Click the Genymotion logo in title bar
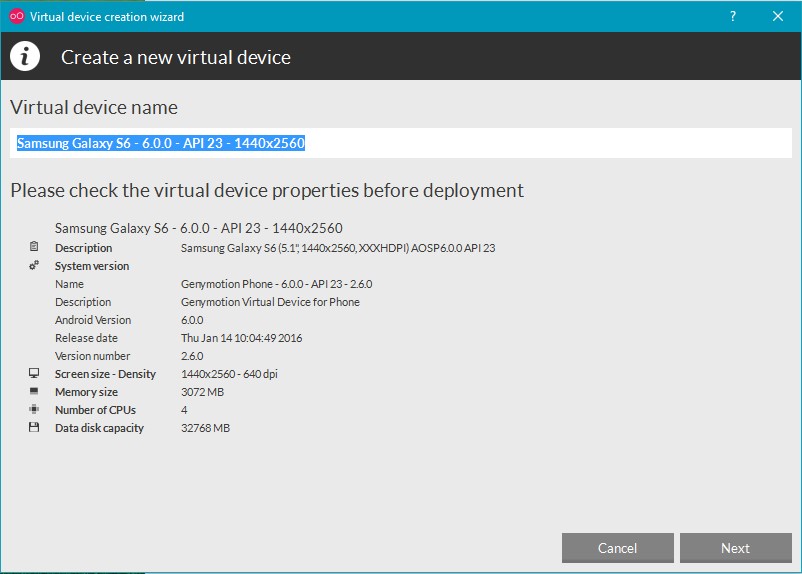The image size is (802, 574). click(16, 16)
